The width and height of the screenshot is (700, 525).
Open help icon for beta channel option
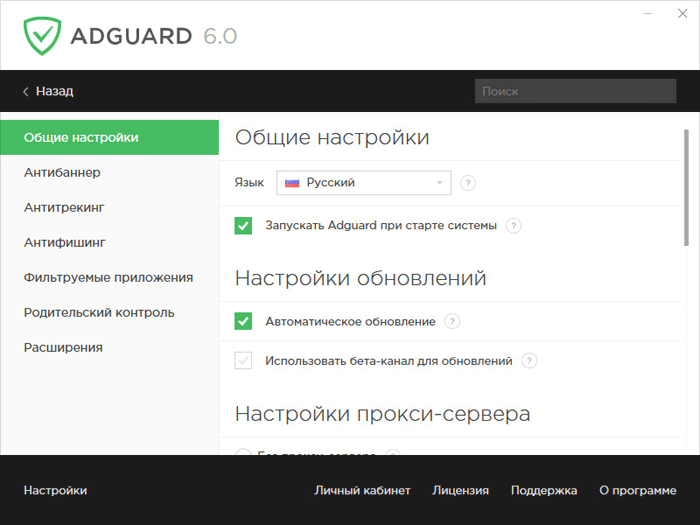pyautogui.click(x=529, y=360)
